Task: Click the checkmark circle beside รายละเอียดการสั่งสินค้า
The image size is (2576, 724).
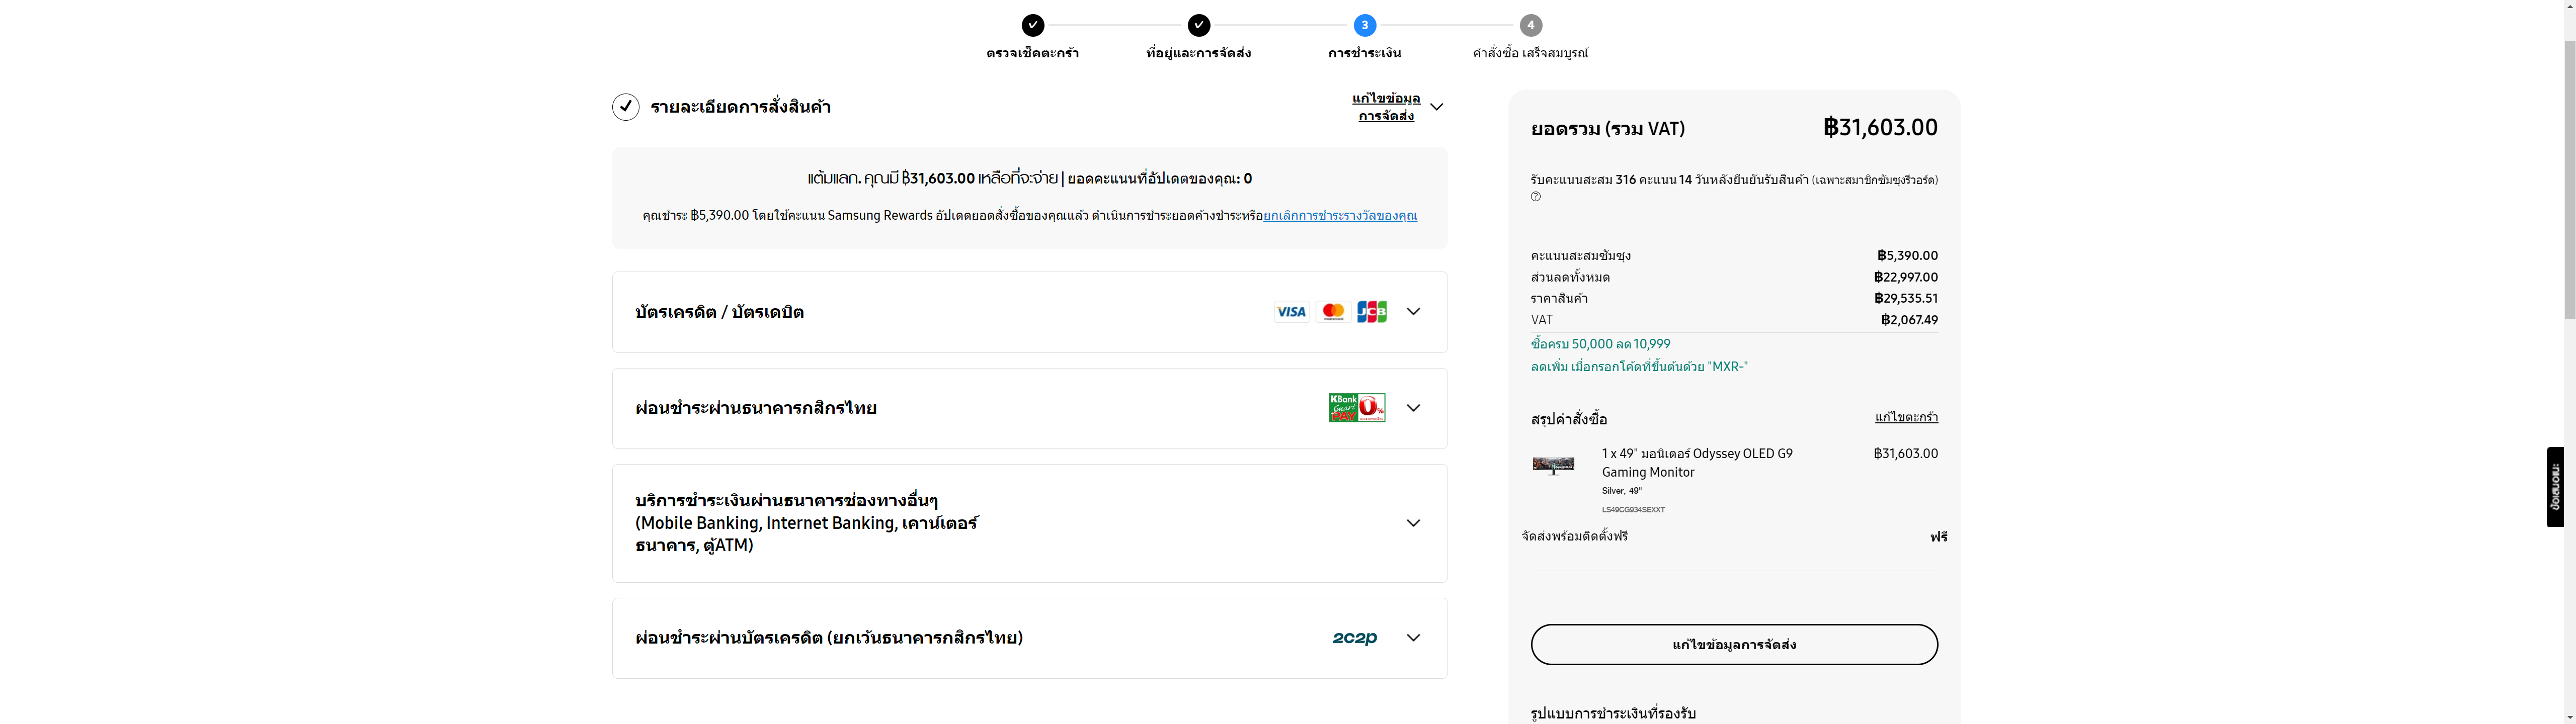Action: click(x=626, y=107)
